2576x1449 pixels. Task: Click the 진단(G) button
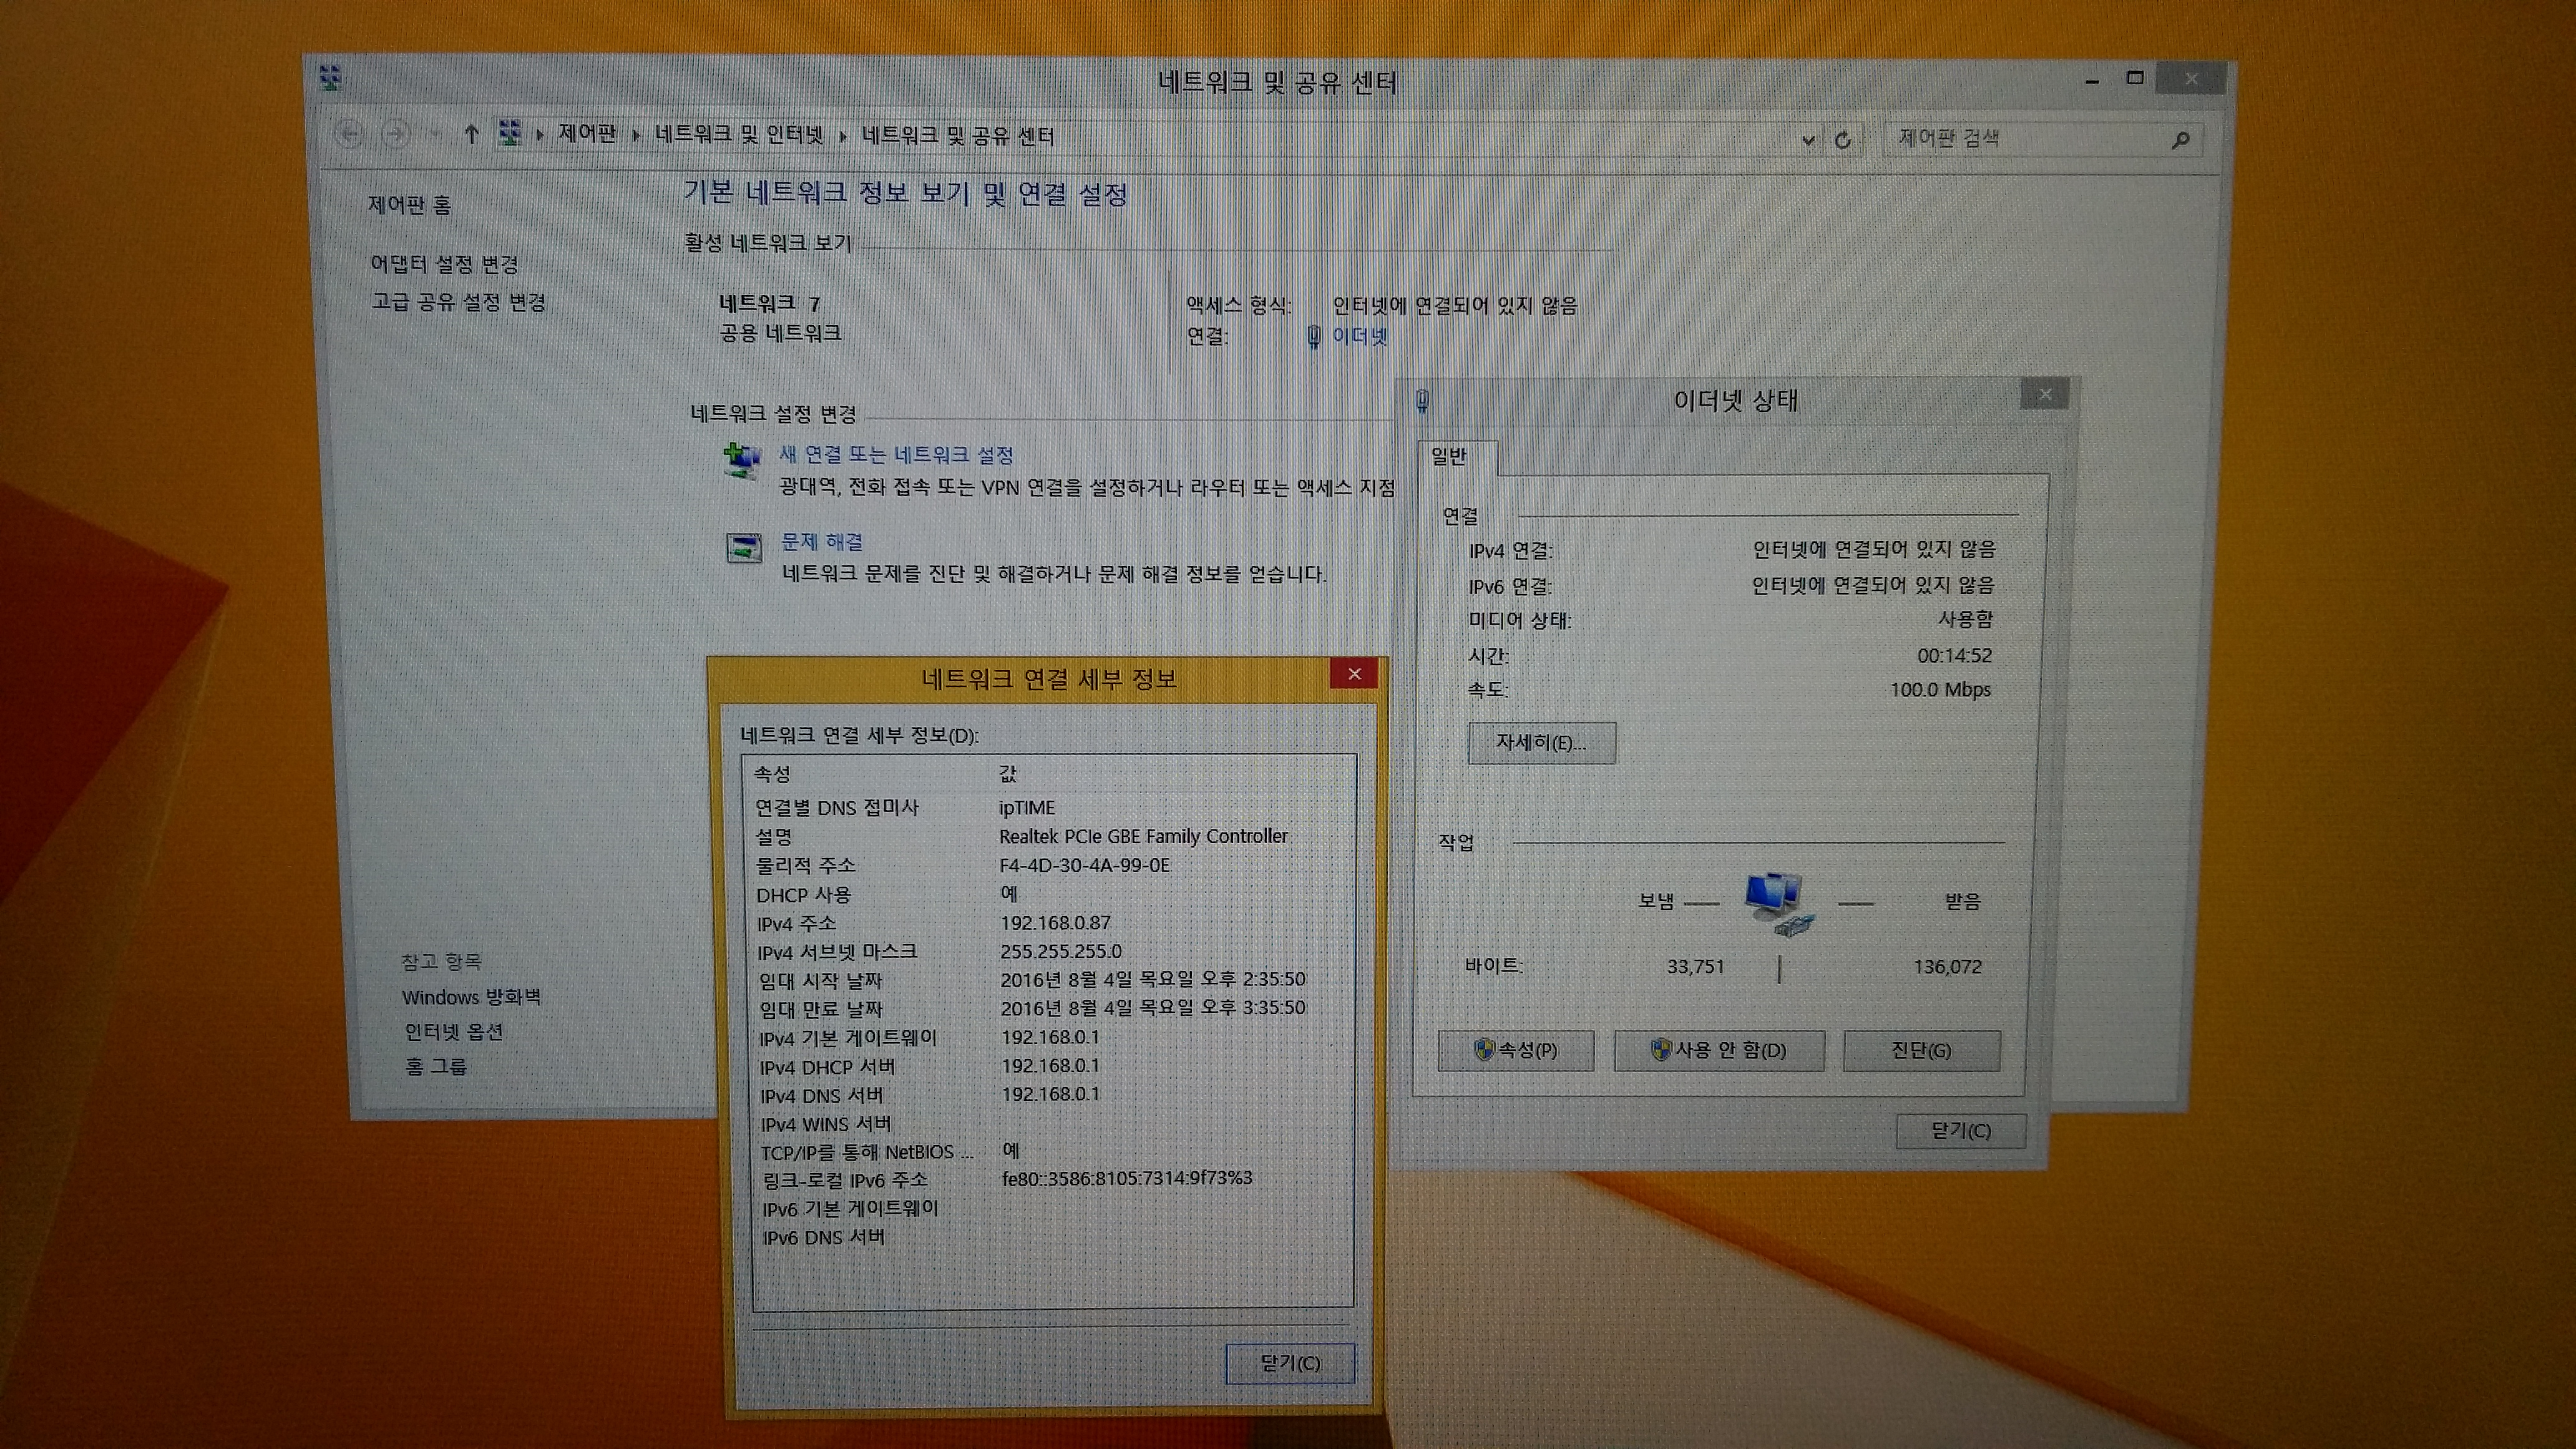(x=1921, y=1050)
